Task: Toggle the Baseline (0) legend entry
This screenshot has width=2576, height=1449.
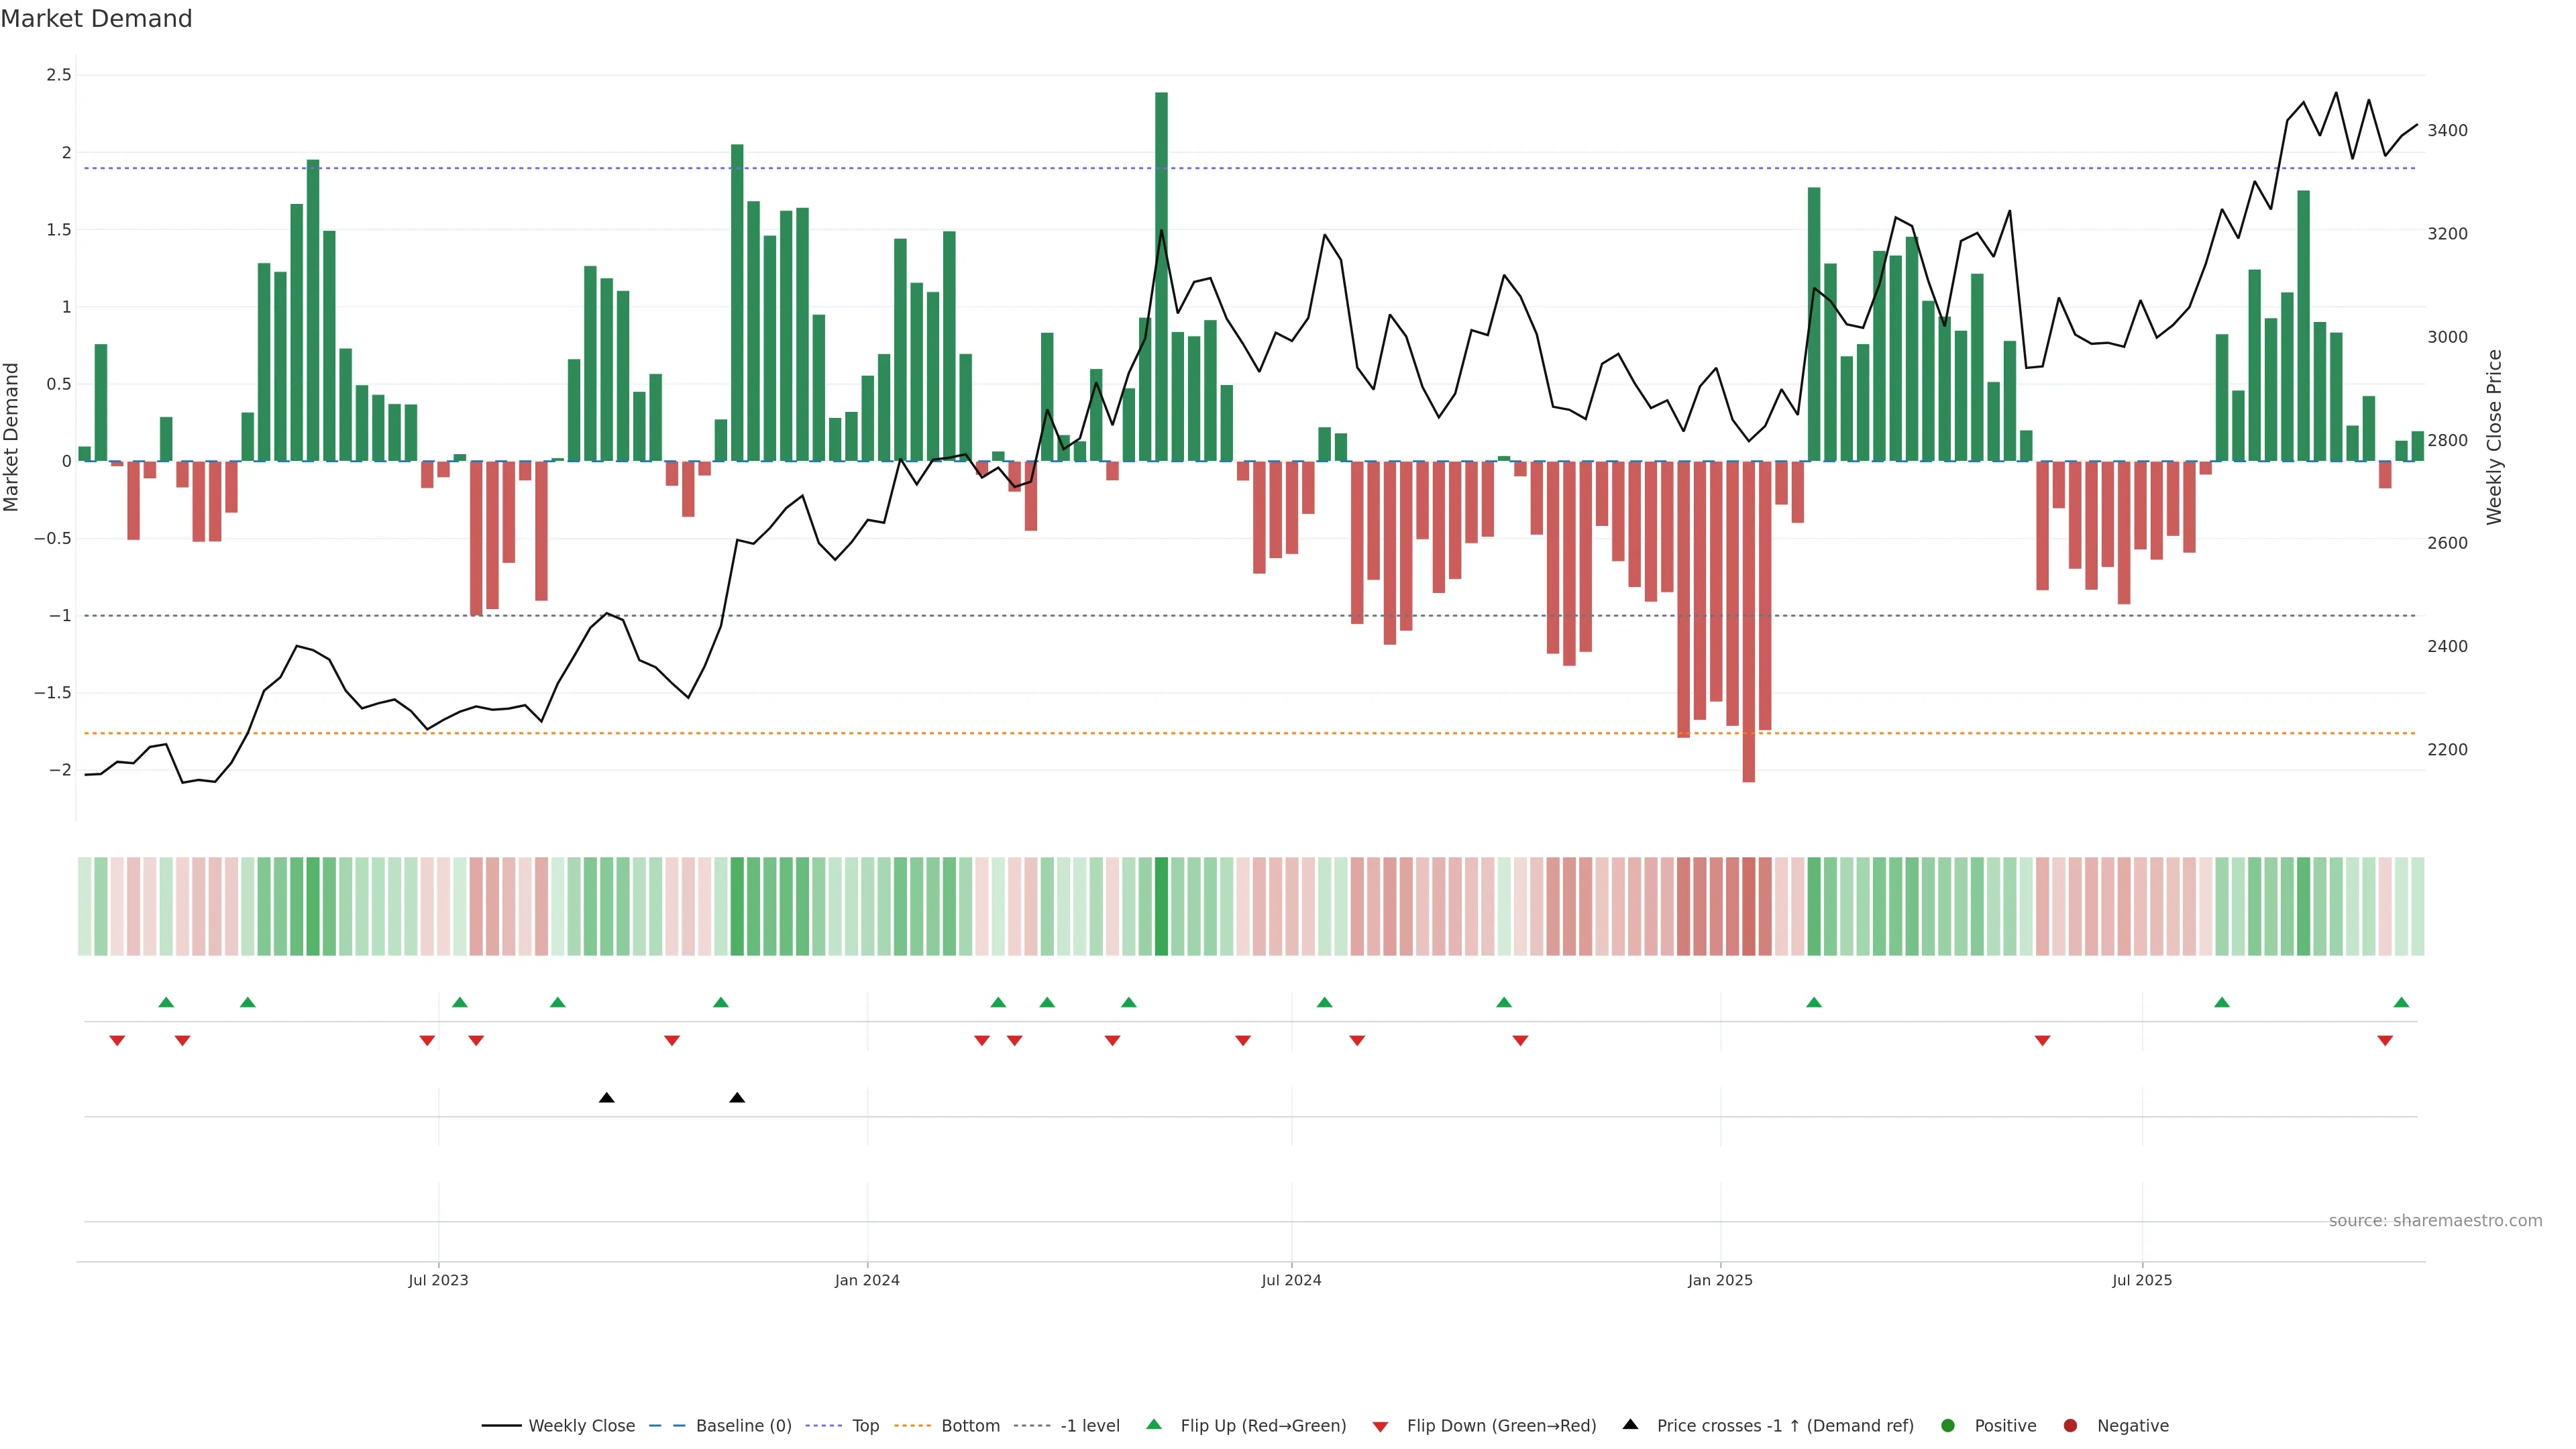Action: click(743, 1425)
